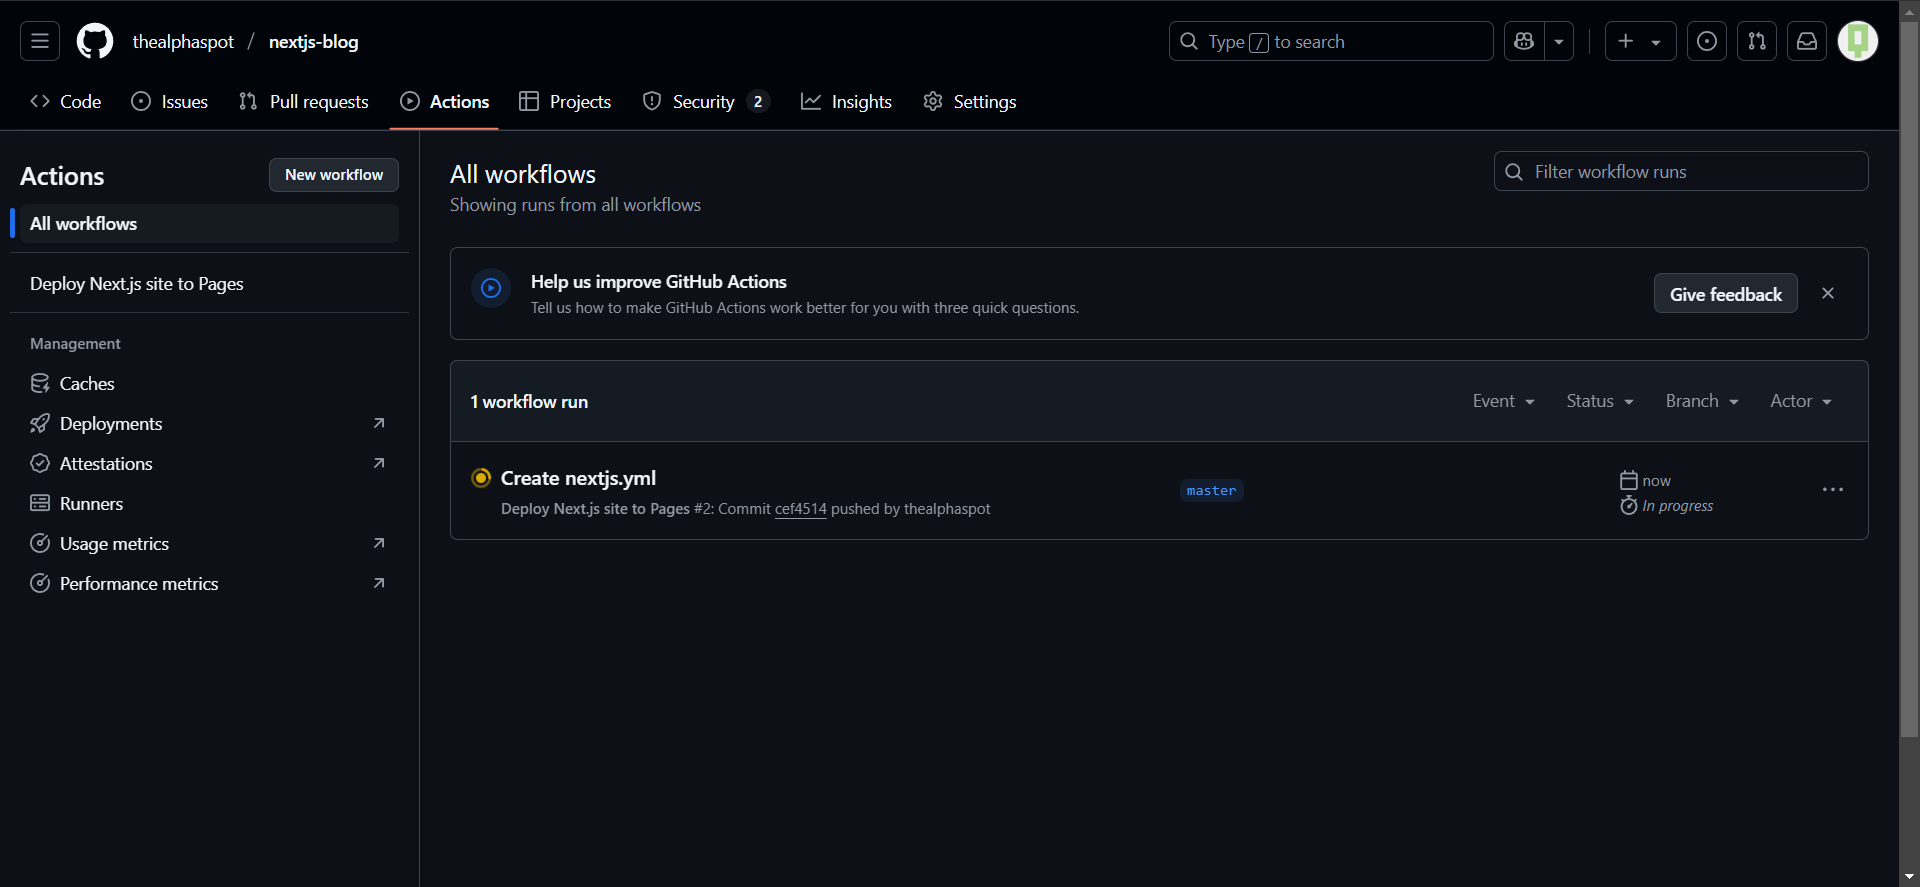Click the master branch label
Viewport: 1920px width, 887px height.
click(x=1211, y=491)
